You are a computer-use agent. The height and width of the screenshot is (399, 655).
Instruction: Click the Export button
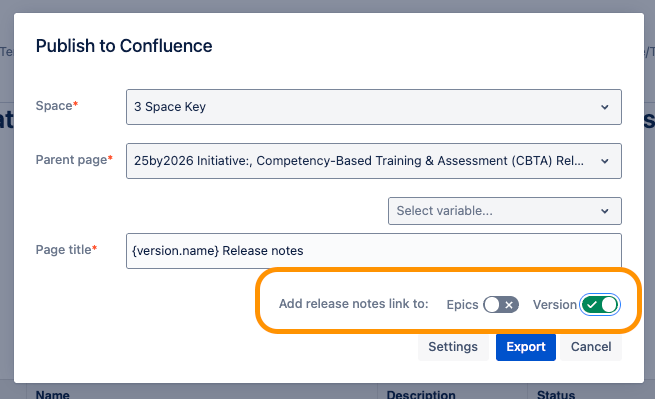[526, 347]
